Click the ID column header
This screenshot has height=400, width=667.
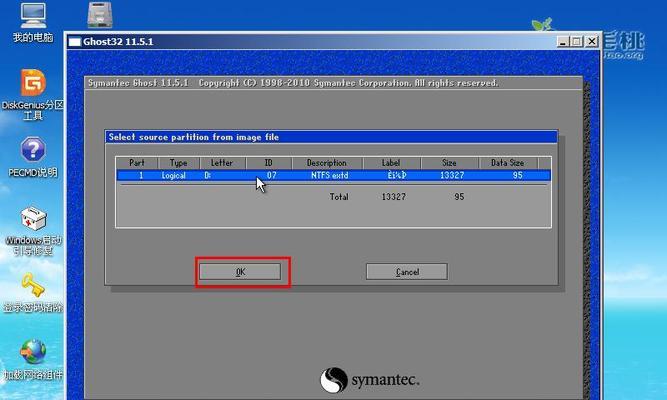(x=269, y=163)
